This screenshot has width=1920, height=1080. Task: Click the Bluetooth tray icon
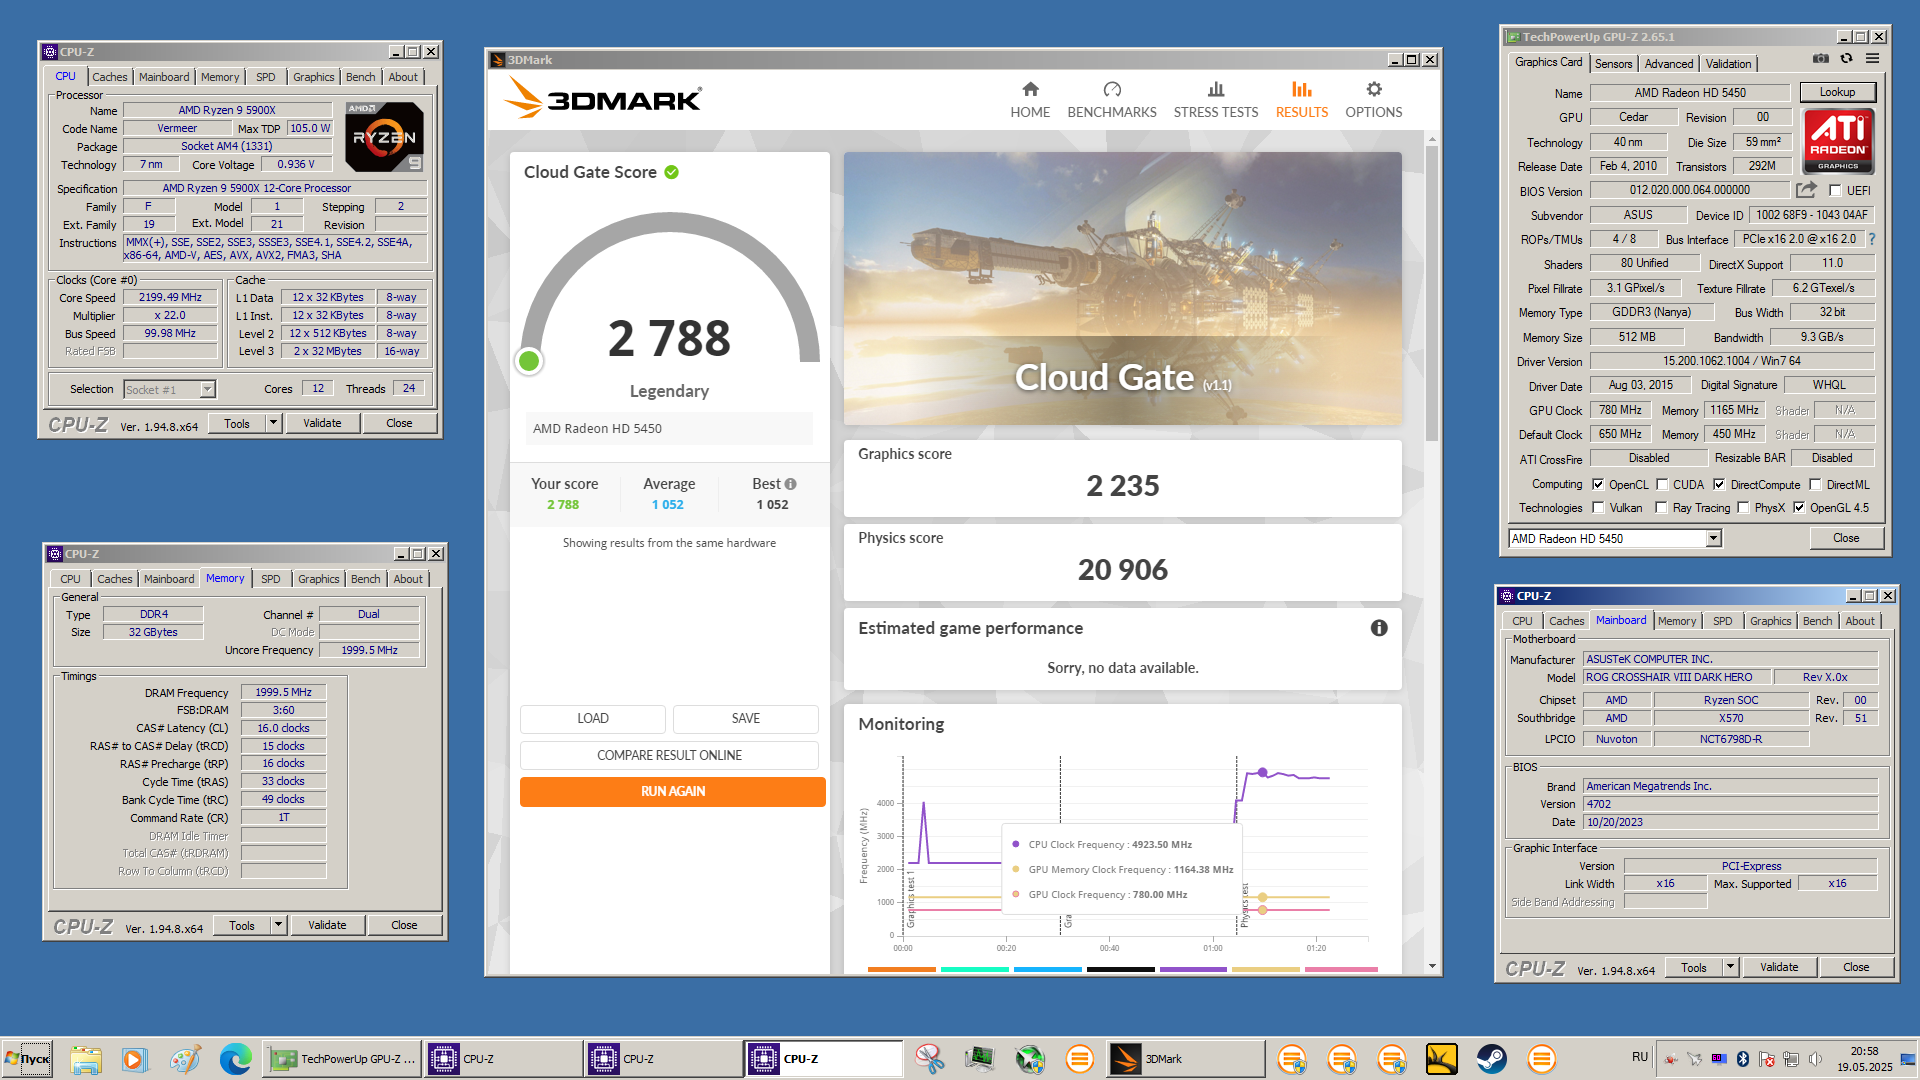[1743, 1059]
